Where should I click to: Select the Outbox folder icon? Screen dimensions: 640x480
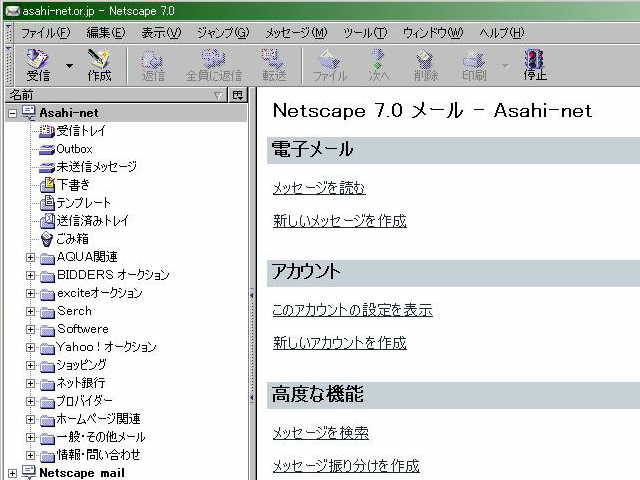[47, 149]
